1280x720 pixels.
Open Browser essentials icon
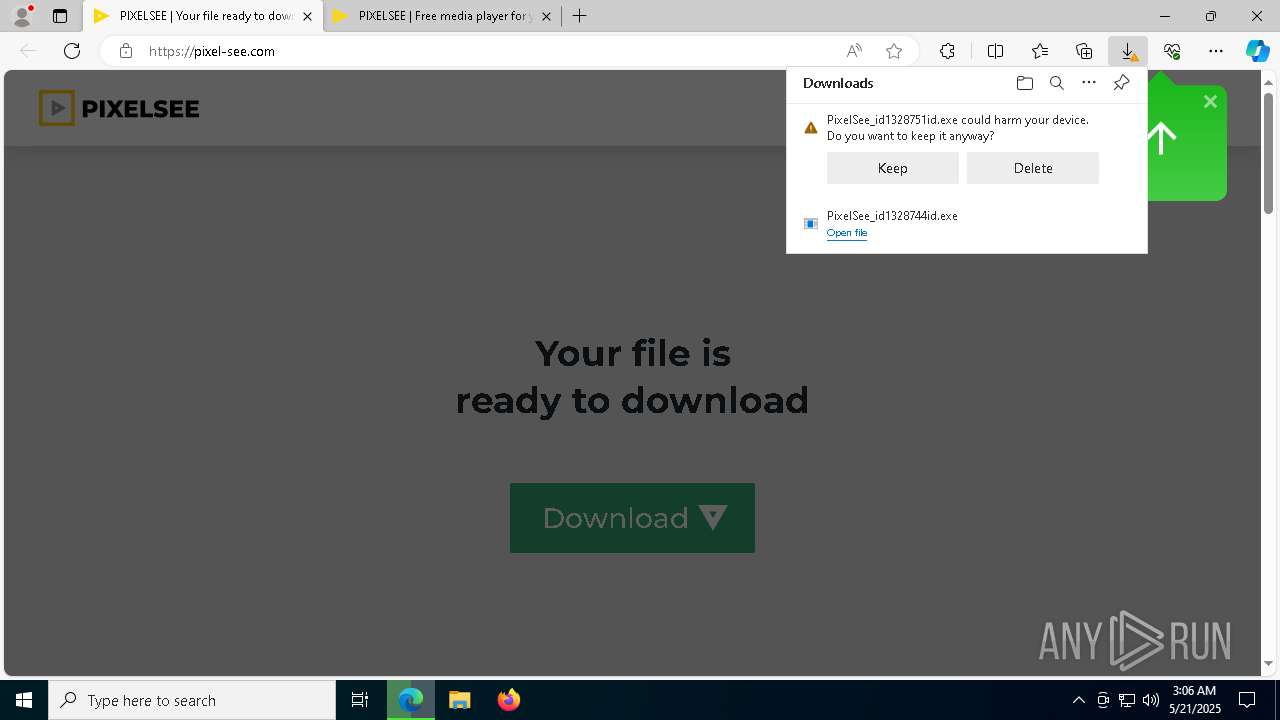[x=1172, y=51]
